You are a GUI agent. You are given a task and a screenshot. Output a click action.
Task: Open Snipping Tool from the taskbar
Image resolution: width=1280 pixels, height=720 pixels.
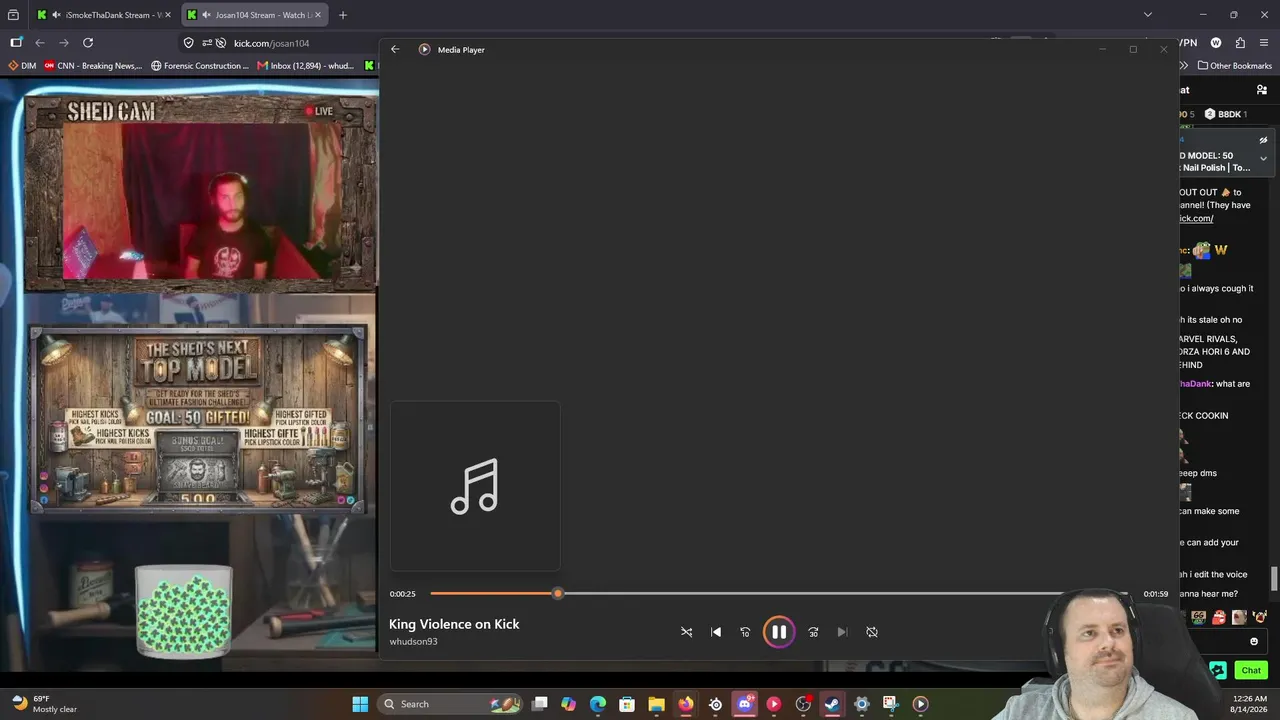pos(890,704)
